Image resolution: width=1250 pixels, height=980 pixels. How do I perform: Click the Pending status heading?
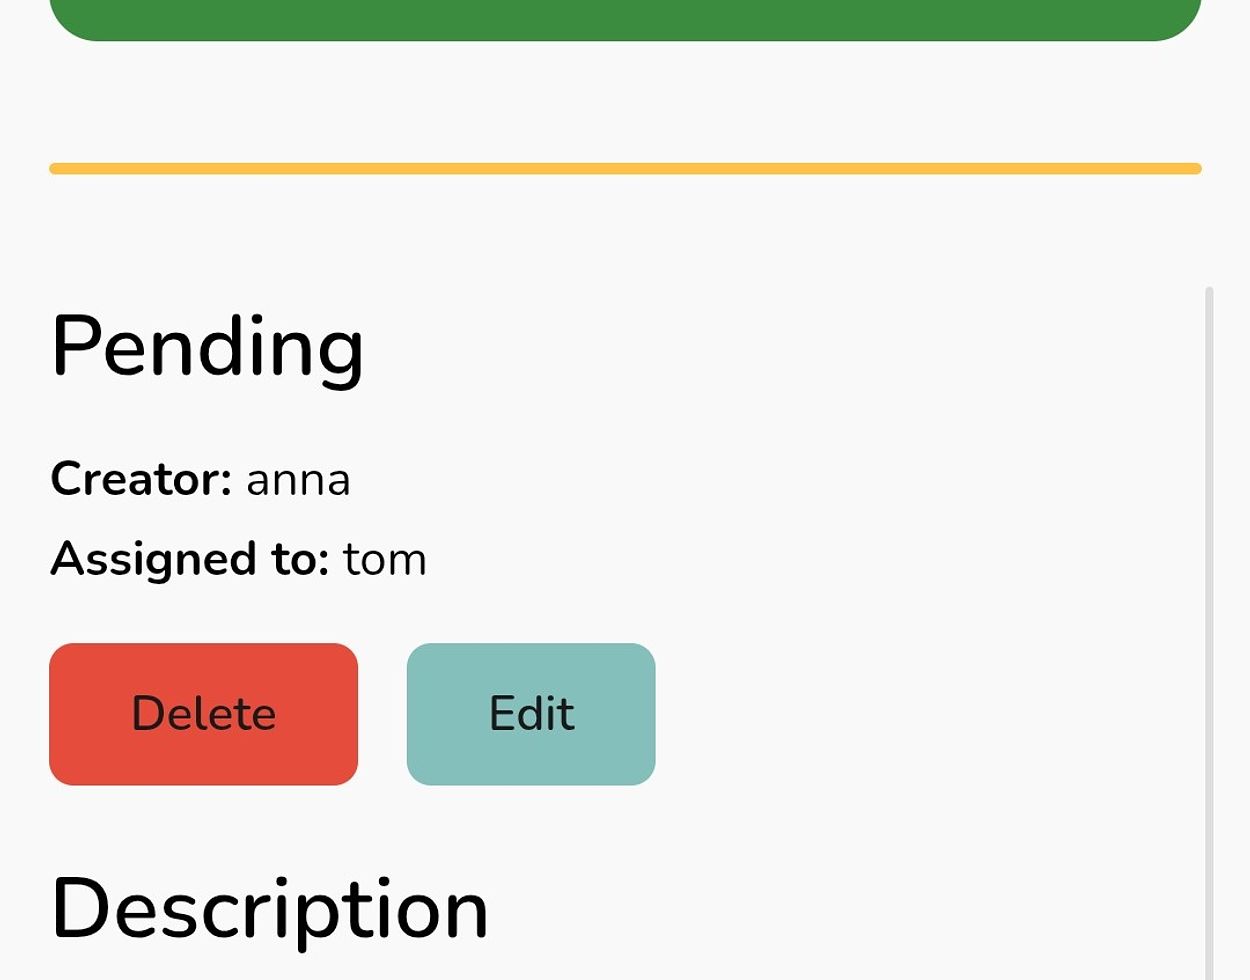click(x=207, y=346)
